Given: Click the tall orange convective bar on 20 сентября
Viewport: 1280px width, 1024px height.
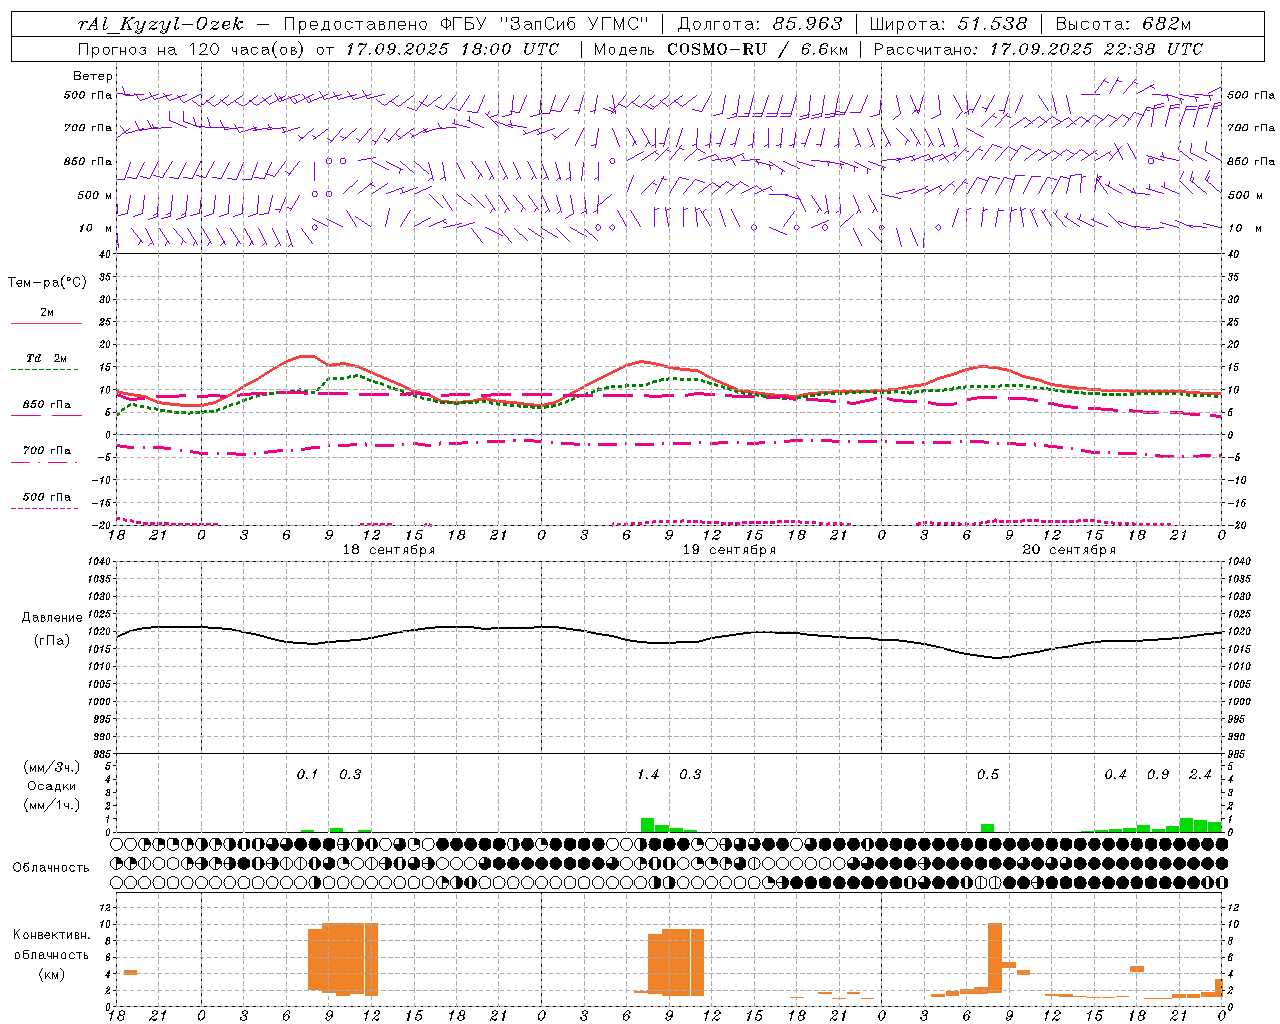Looking at the screenshot, I should point(995,958).
